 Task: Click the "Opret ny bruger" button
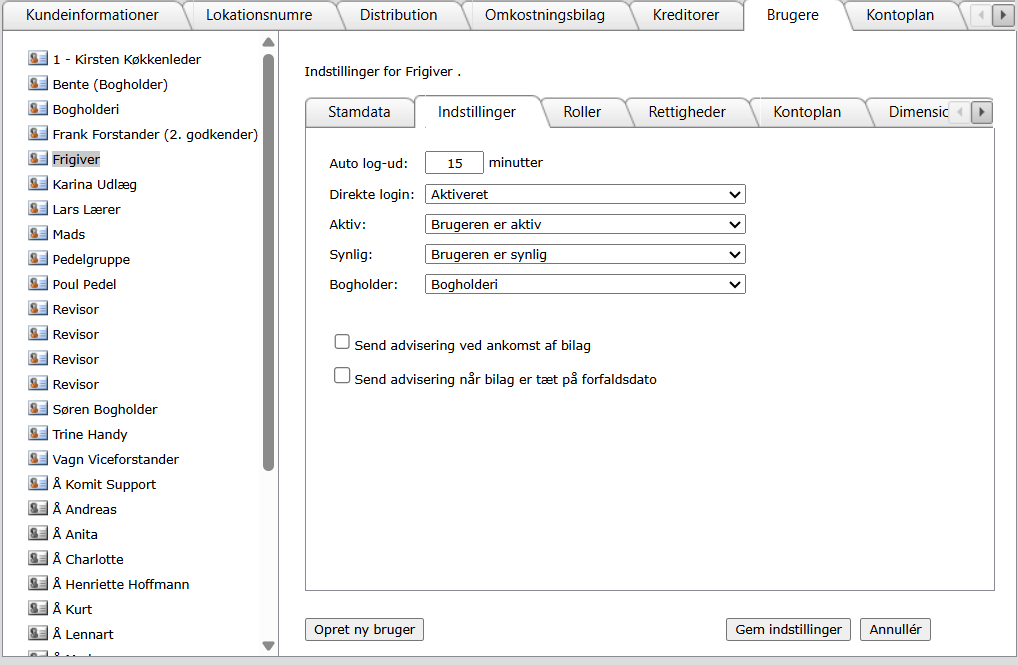pyautogui.click(x=364, y=629)
